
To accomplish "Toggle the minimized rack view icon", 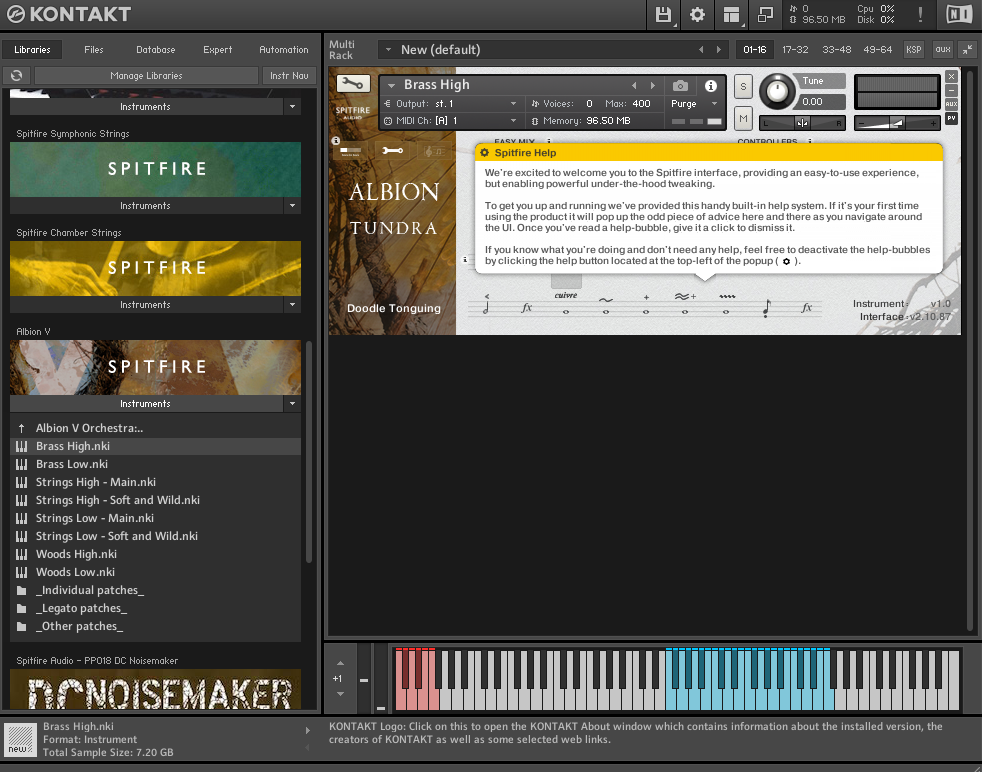I will (765, 14).
